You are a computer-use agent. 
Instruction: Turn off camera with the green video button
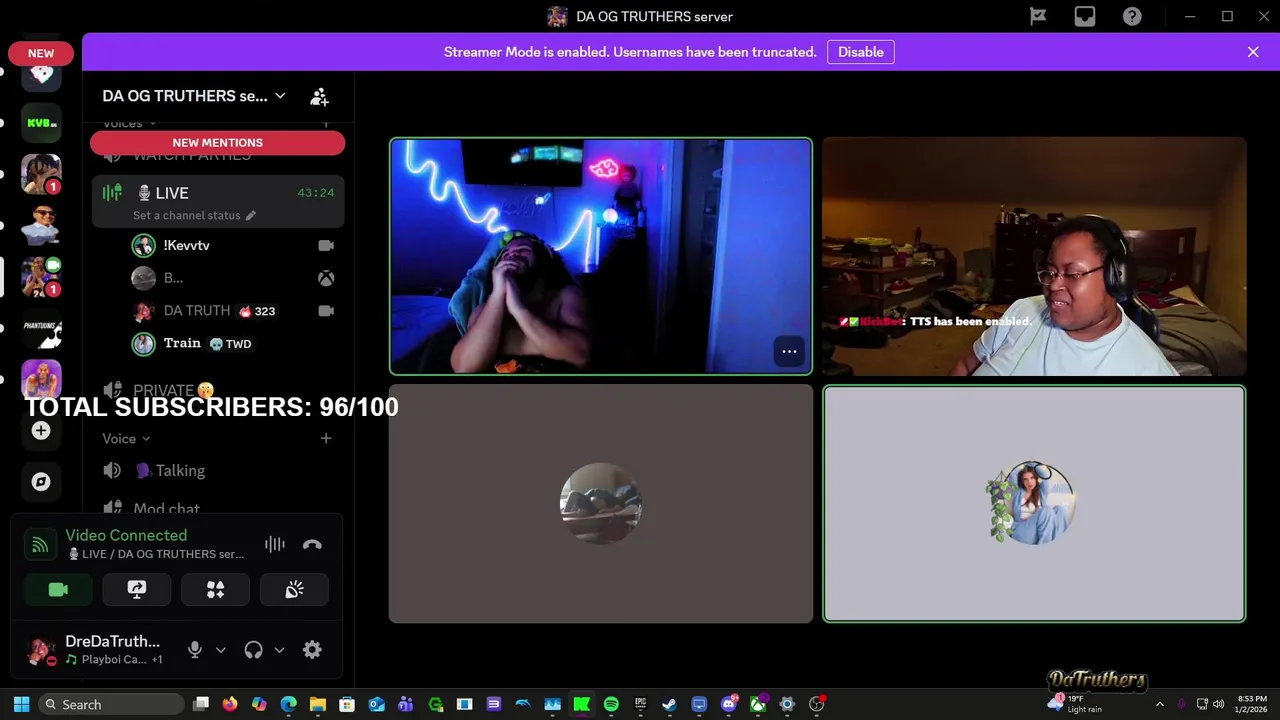click(58, 590)
